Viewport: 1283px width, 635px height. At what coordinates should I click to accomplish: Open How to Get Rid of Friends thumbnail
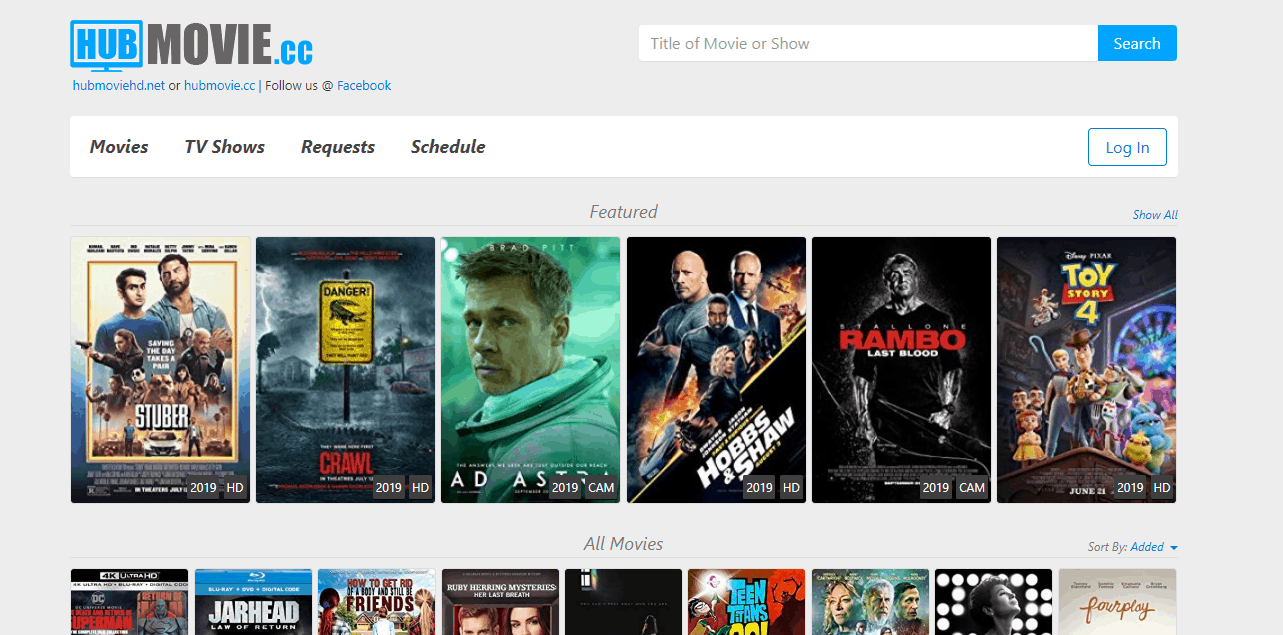(x=376, y=602)
